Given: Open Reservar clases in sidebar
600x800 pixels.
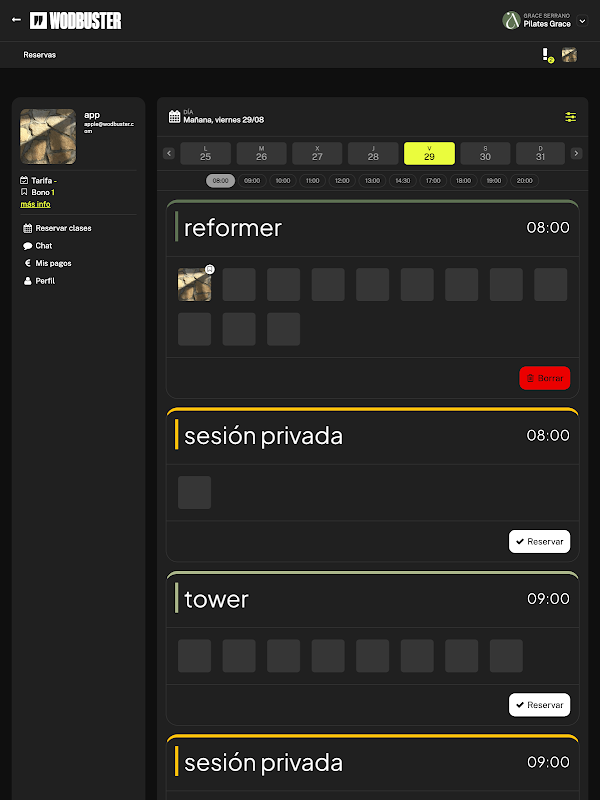Looking at the screenshot, I should (57, 228).
